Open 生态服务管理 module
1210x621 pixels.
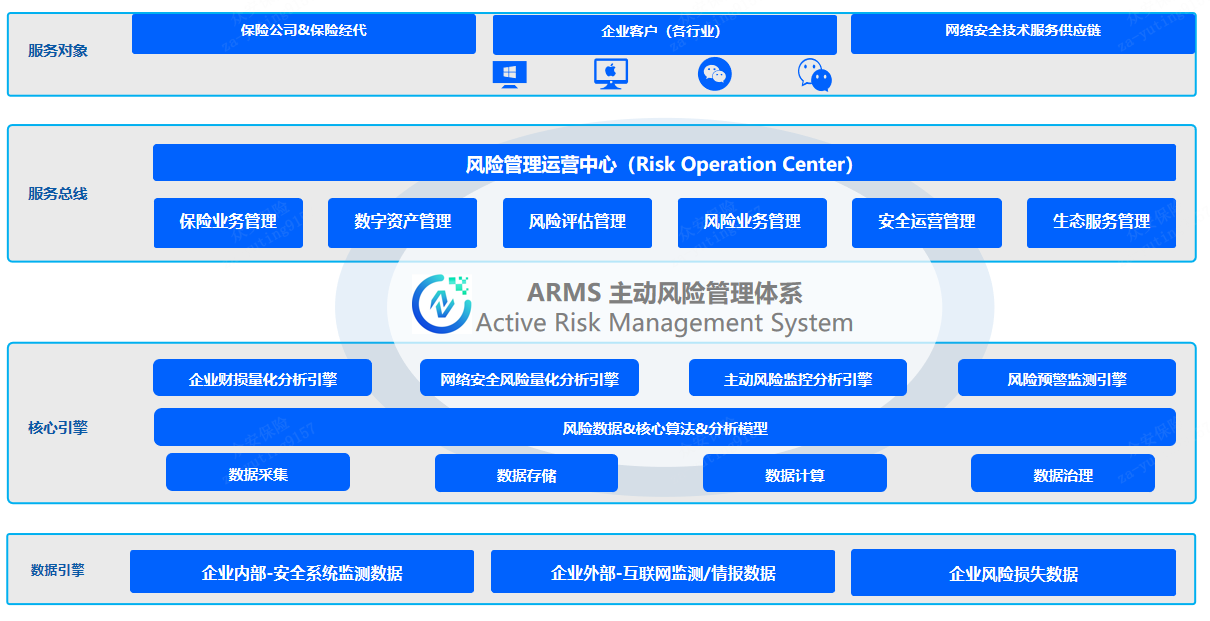coord(1101,222)
